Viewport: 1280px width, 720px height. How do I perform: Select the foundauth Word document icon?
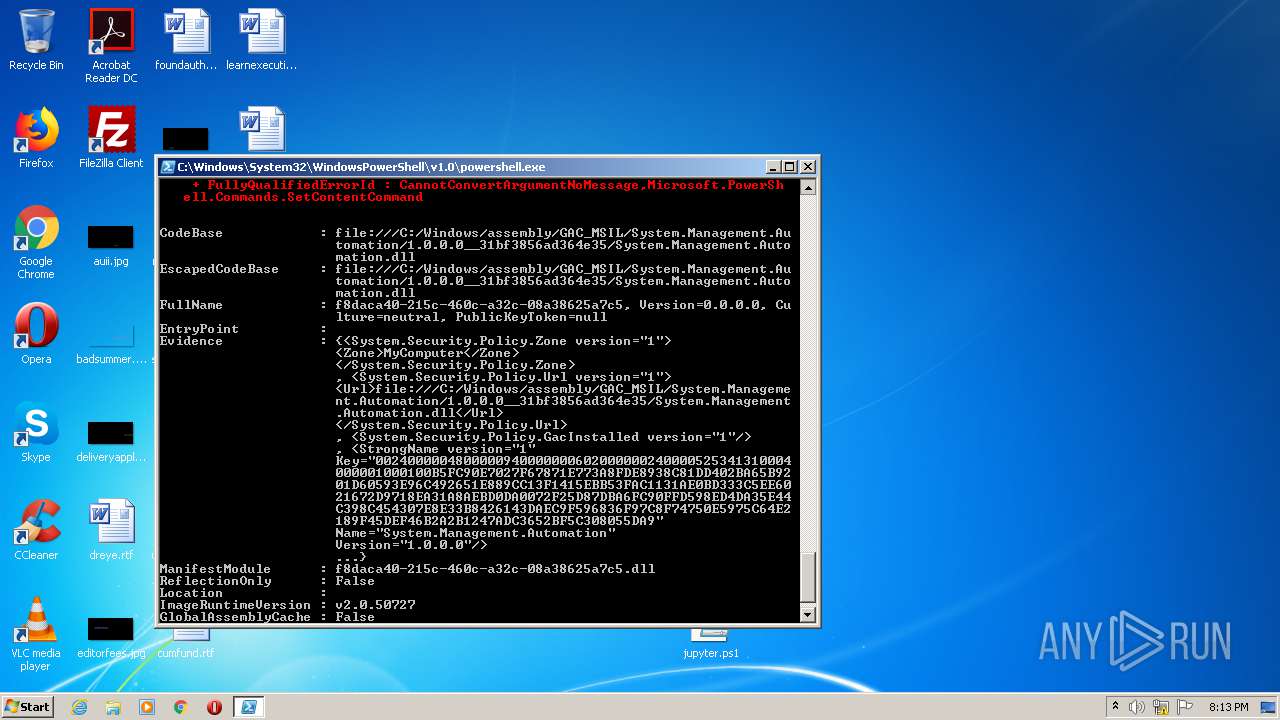point(186,40)
